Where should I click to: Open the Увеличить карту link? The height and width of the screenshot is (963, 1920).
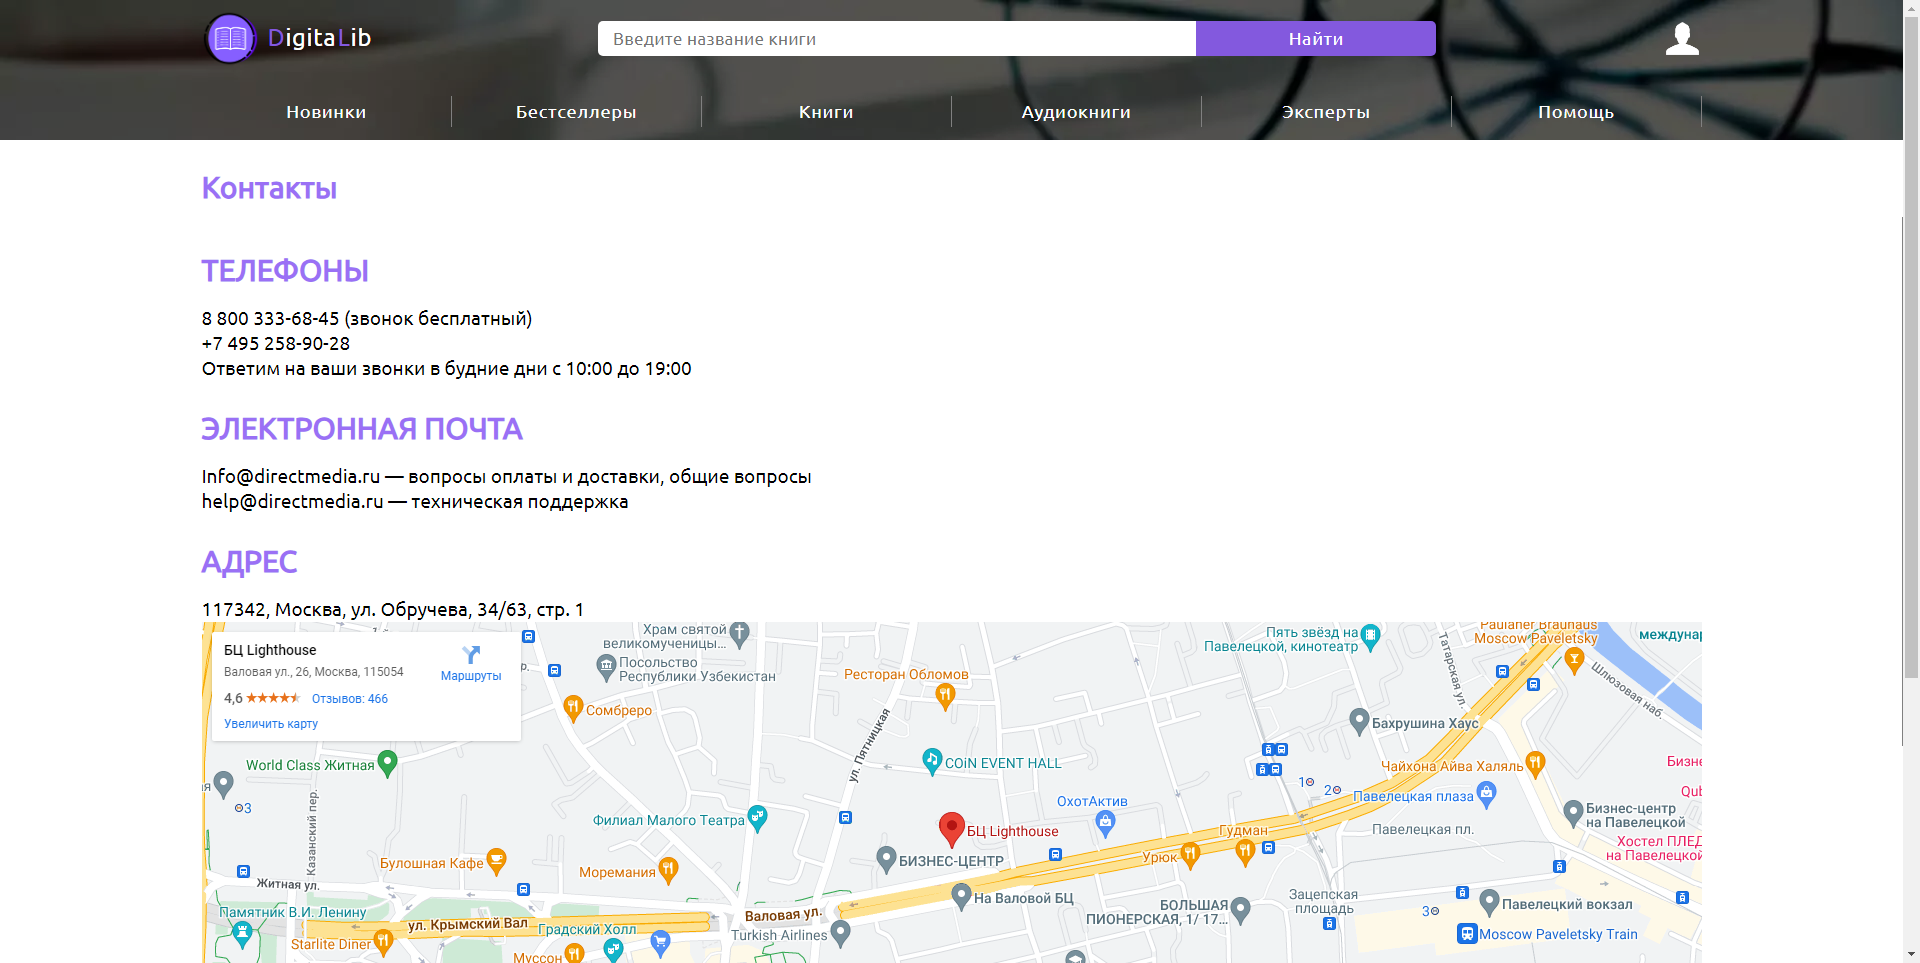pyautogui.click(x=271, y=724)
